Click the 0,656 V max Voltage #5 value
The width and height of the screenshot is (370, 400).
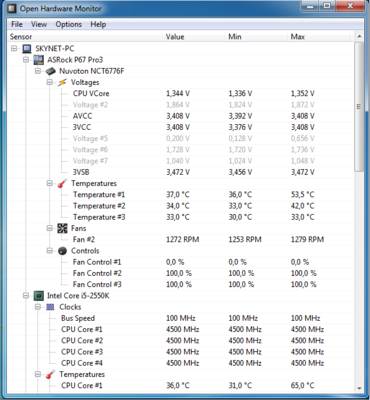302,138
